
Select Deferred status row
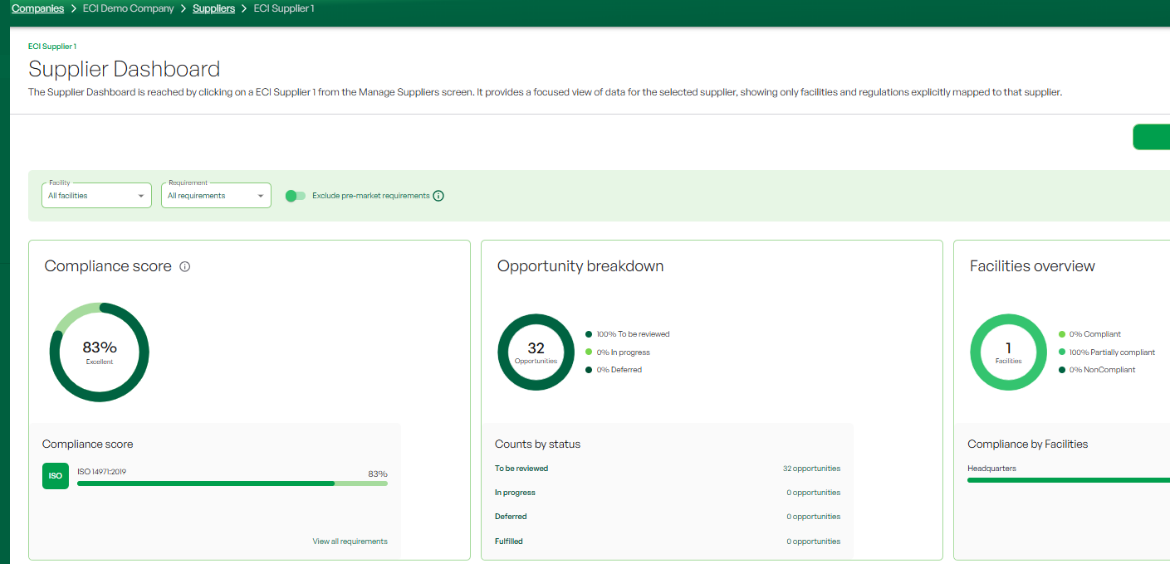coord(668,516)
